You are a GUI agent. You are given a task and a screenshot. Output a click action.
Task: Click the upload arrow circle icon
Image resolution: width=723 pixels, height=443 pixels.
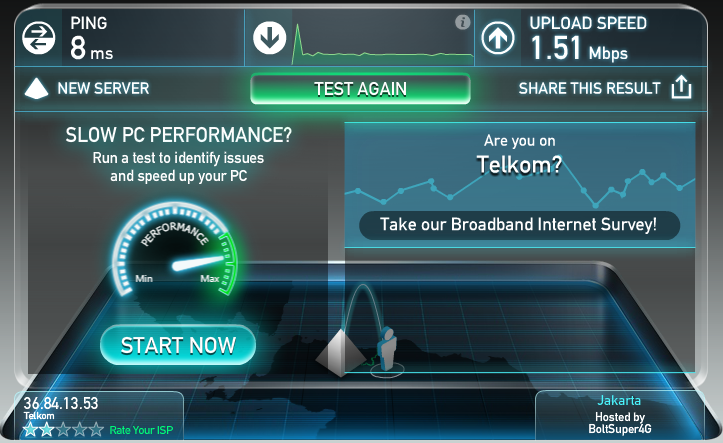tap(498, 38)
